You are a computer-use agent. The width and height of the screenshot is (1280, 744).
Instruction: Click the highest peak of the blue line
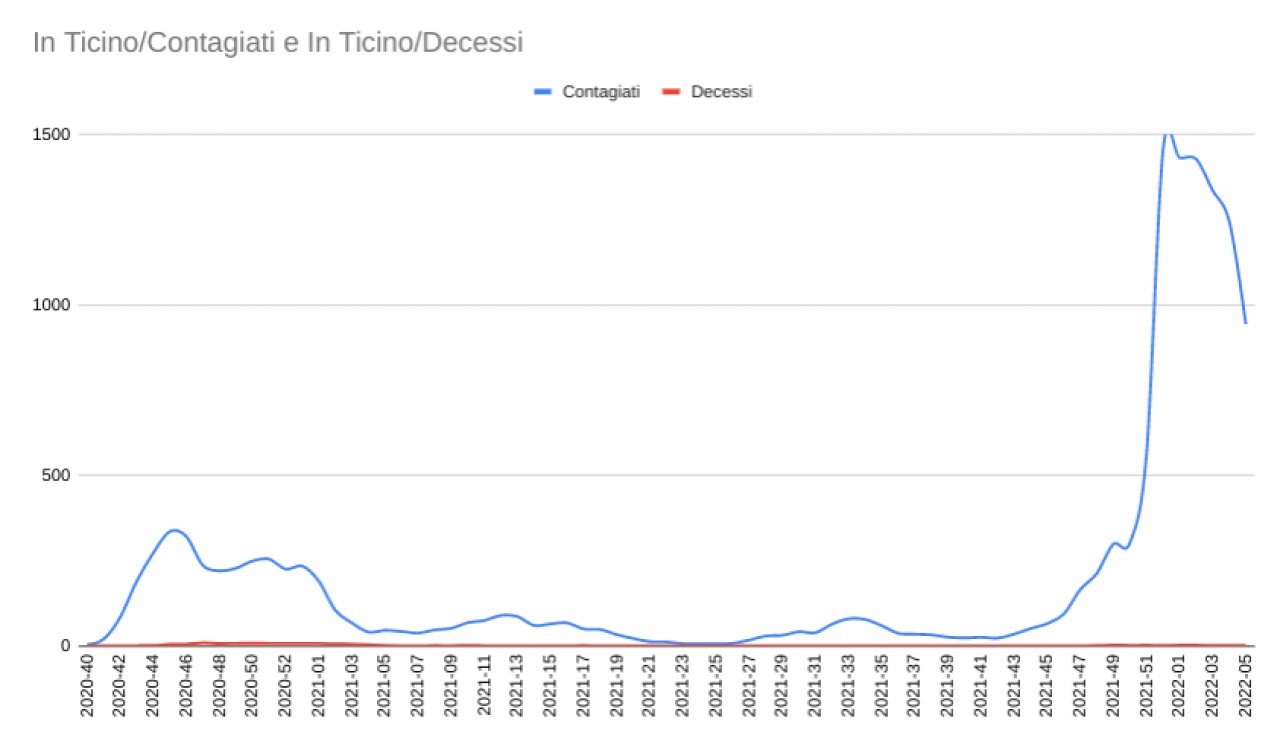1167,132
